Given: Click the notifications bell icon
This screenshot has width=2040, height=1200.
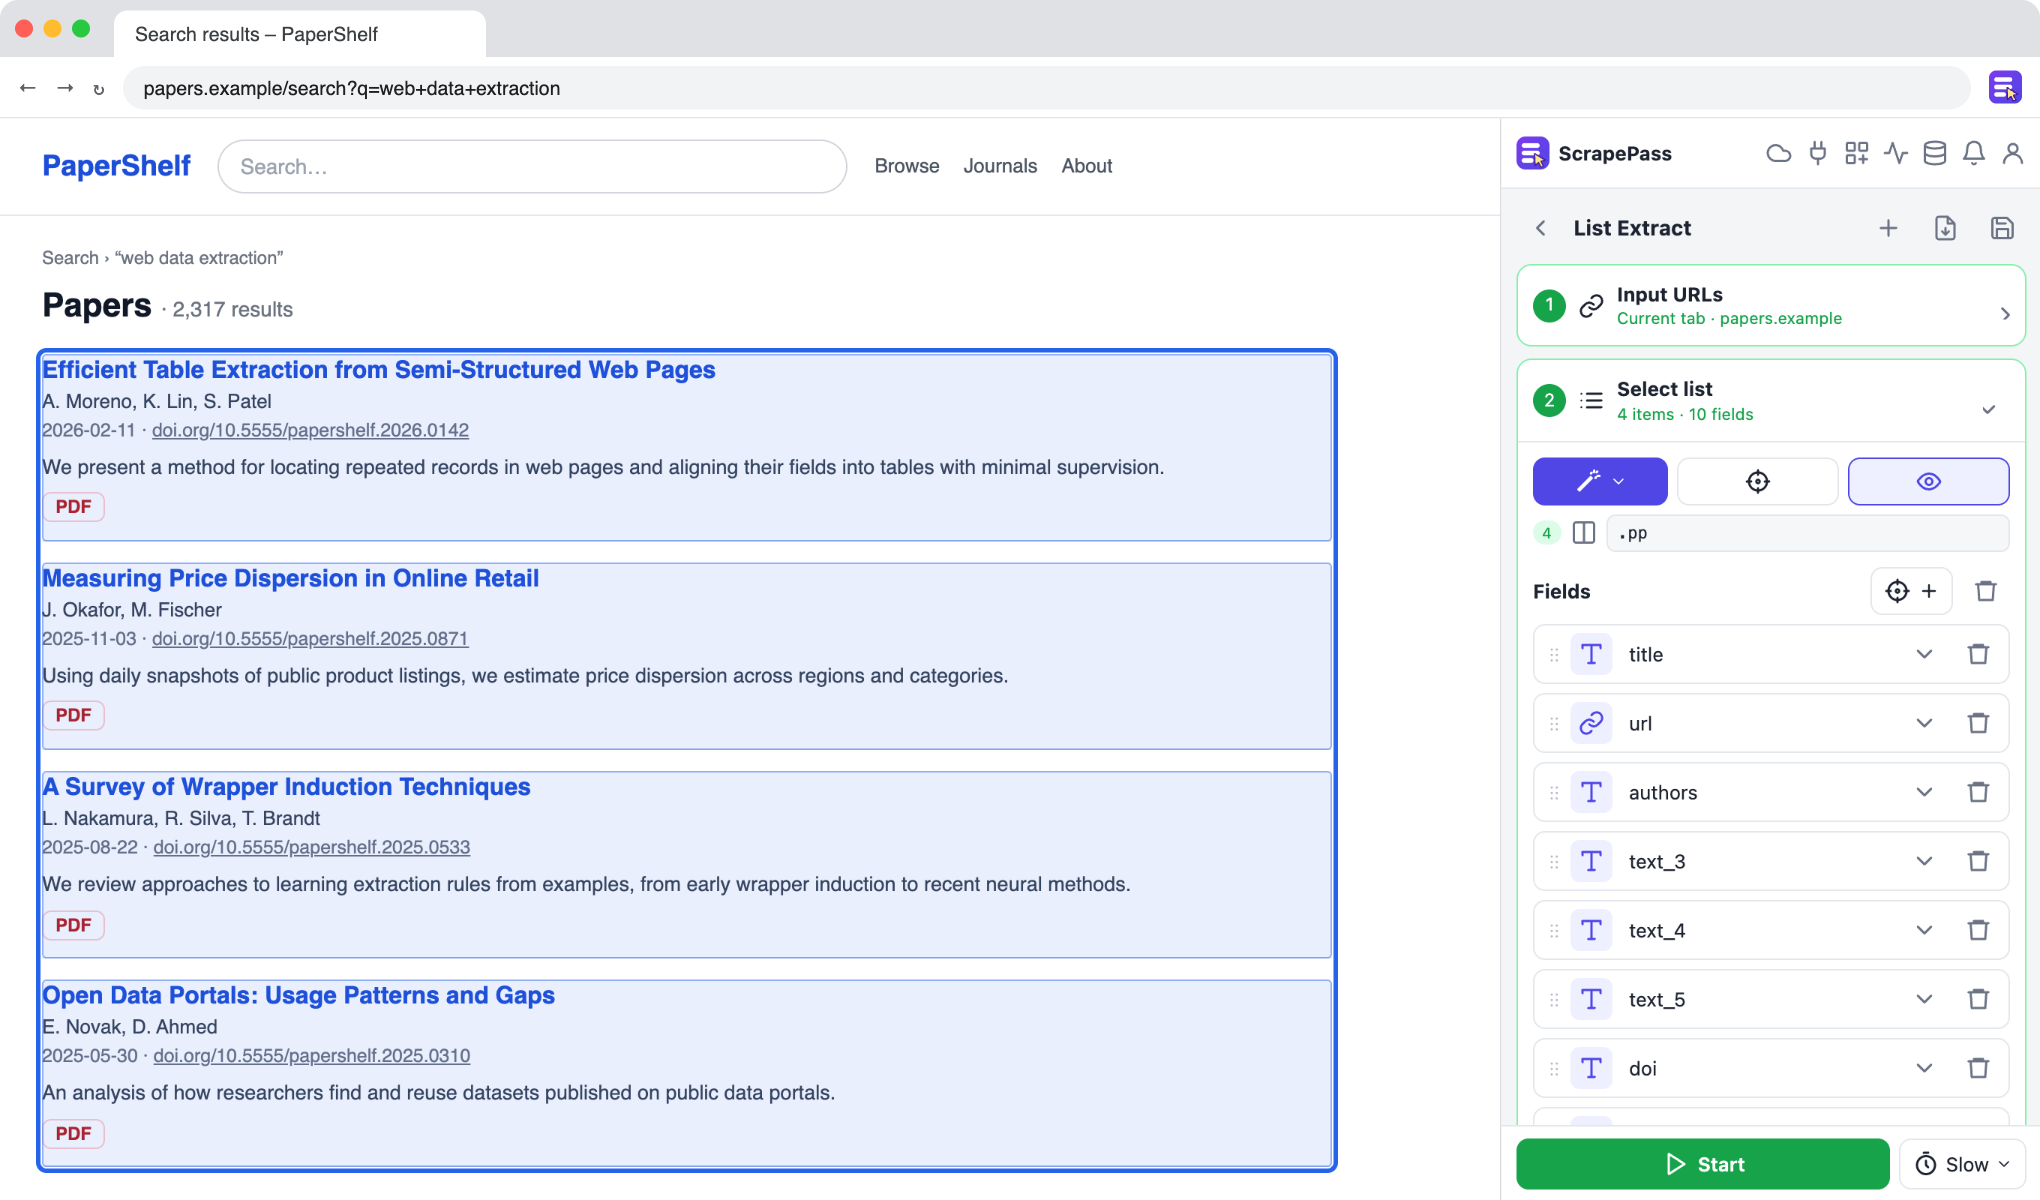Looking at the screenshot, I should click(1974, 153).
